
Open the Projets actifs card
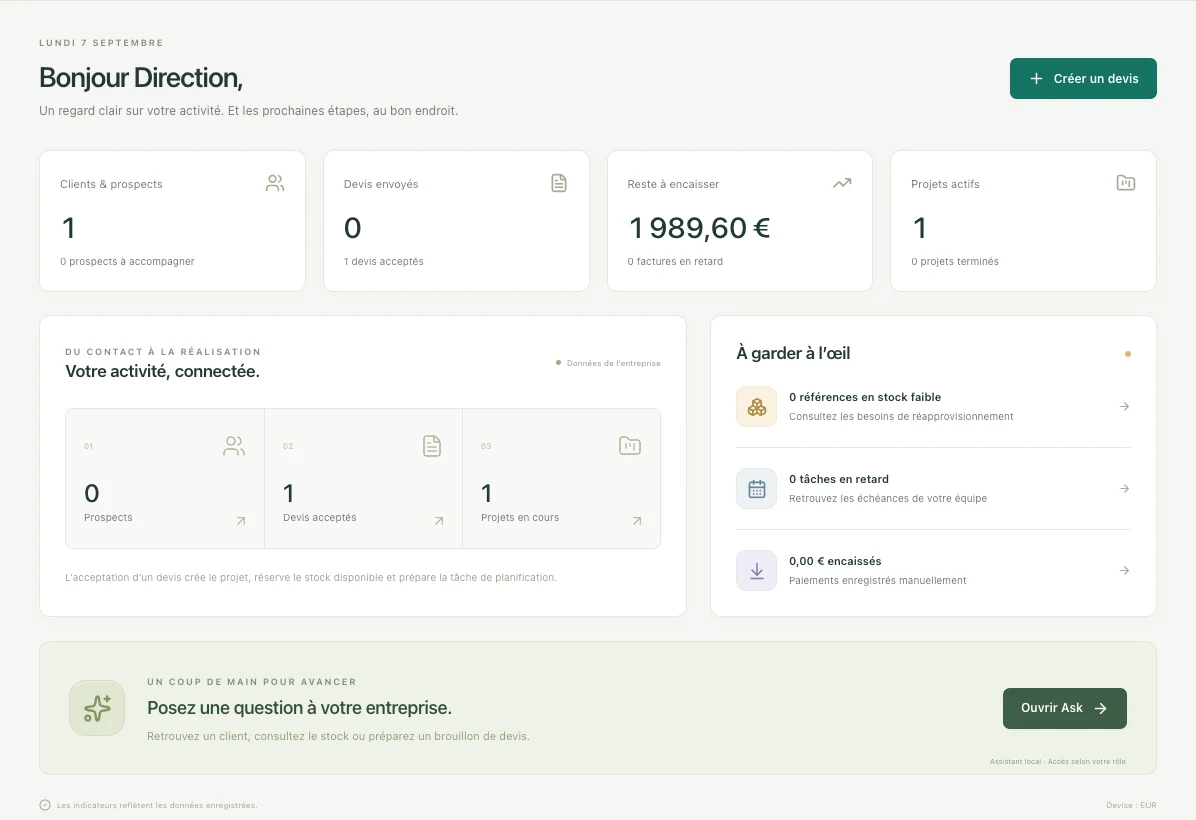point(1023,220)
